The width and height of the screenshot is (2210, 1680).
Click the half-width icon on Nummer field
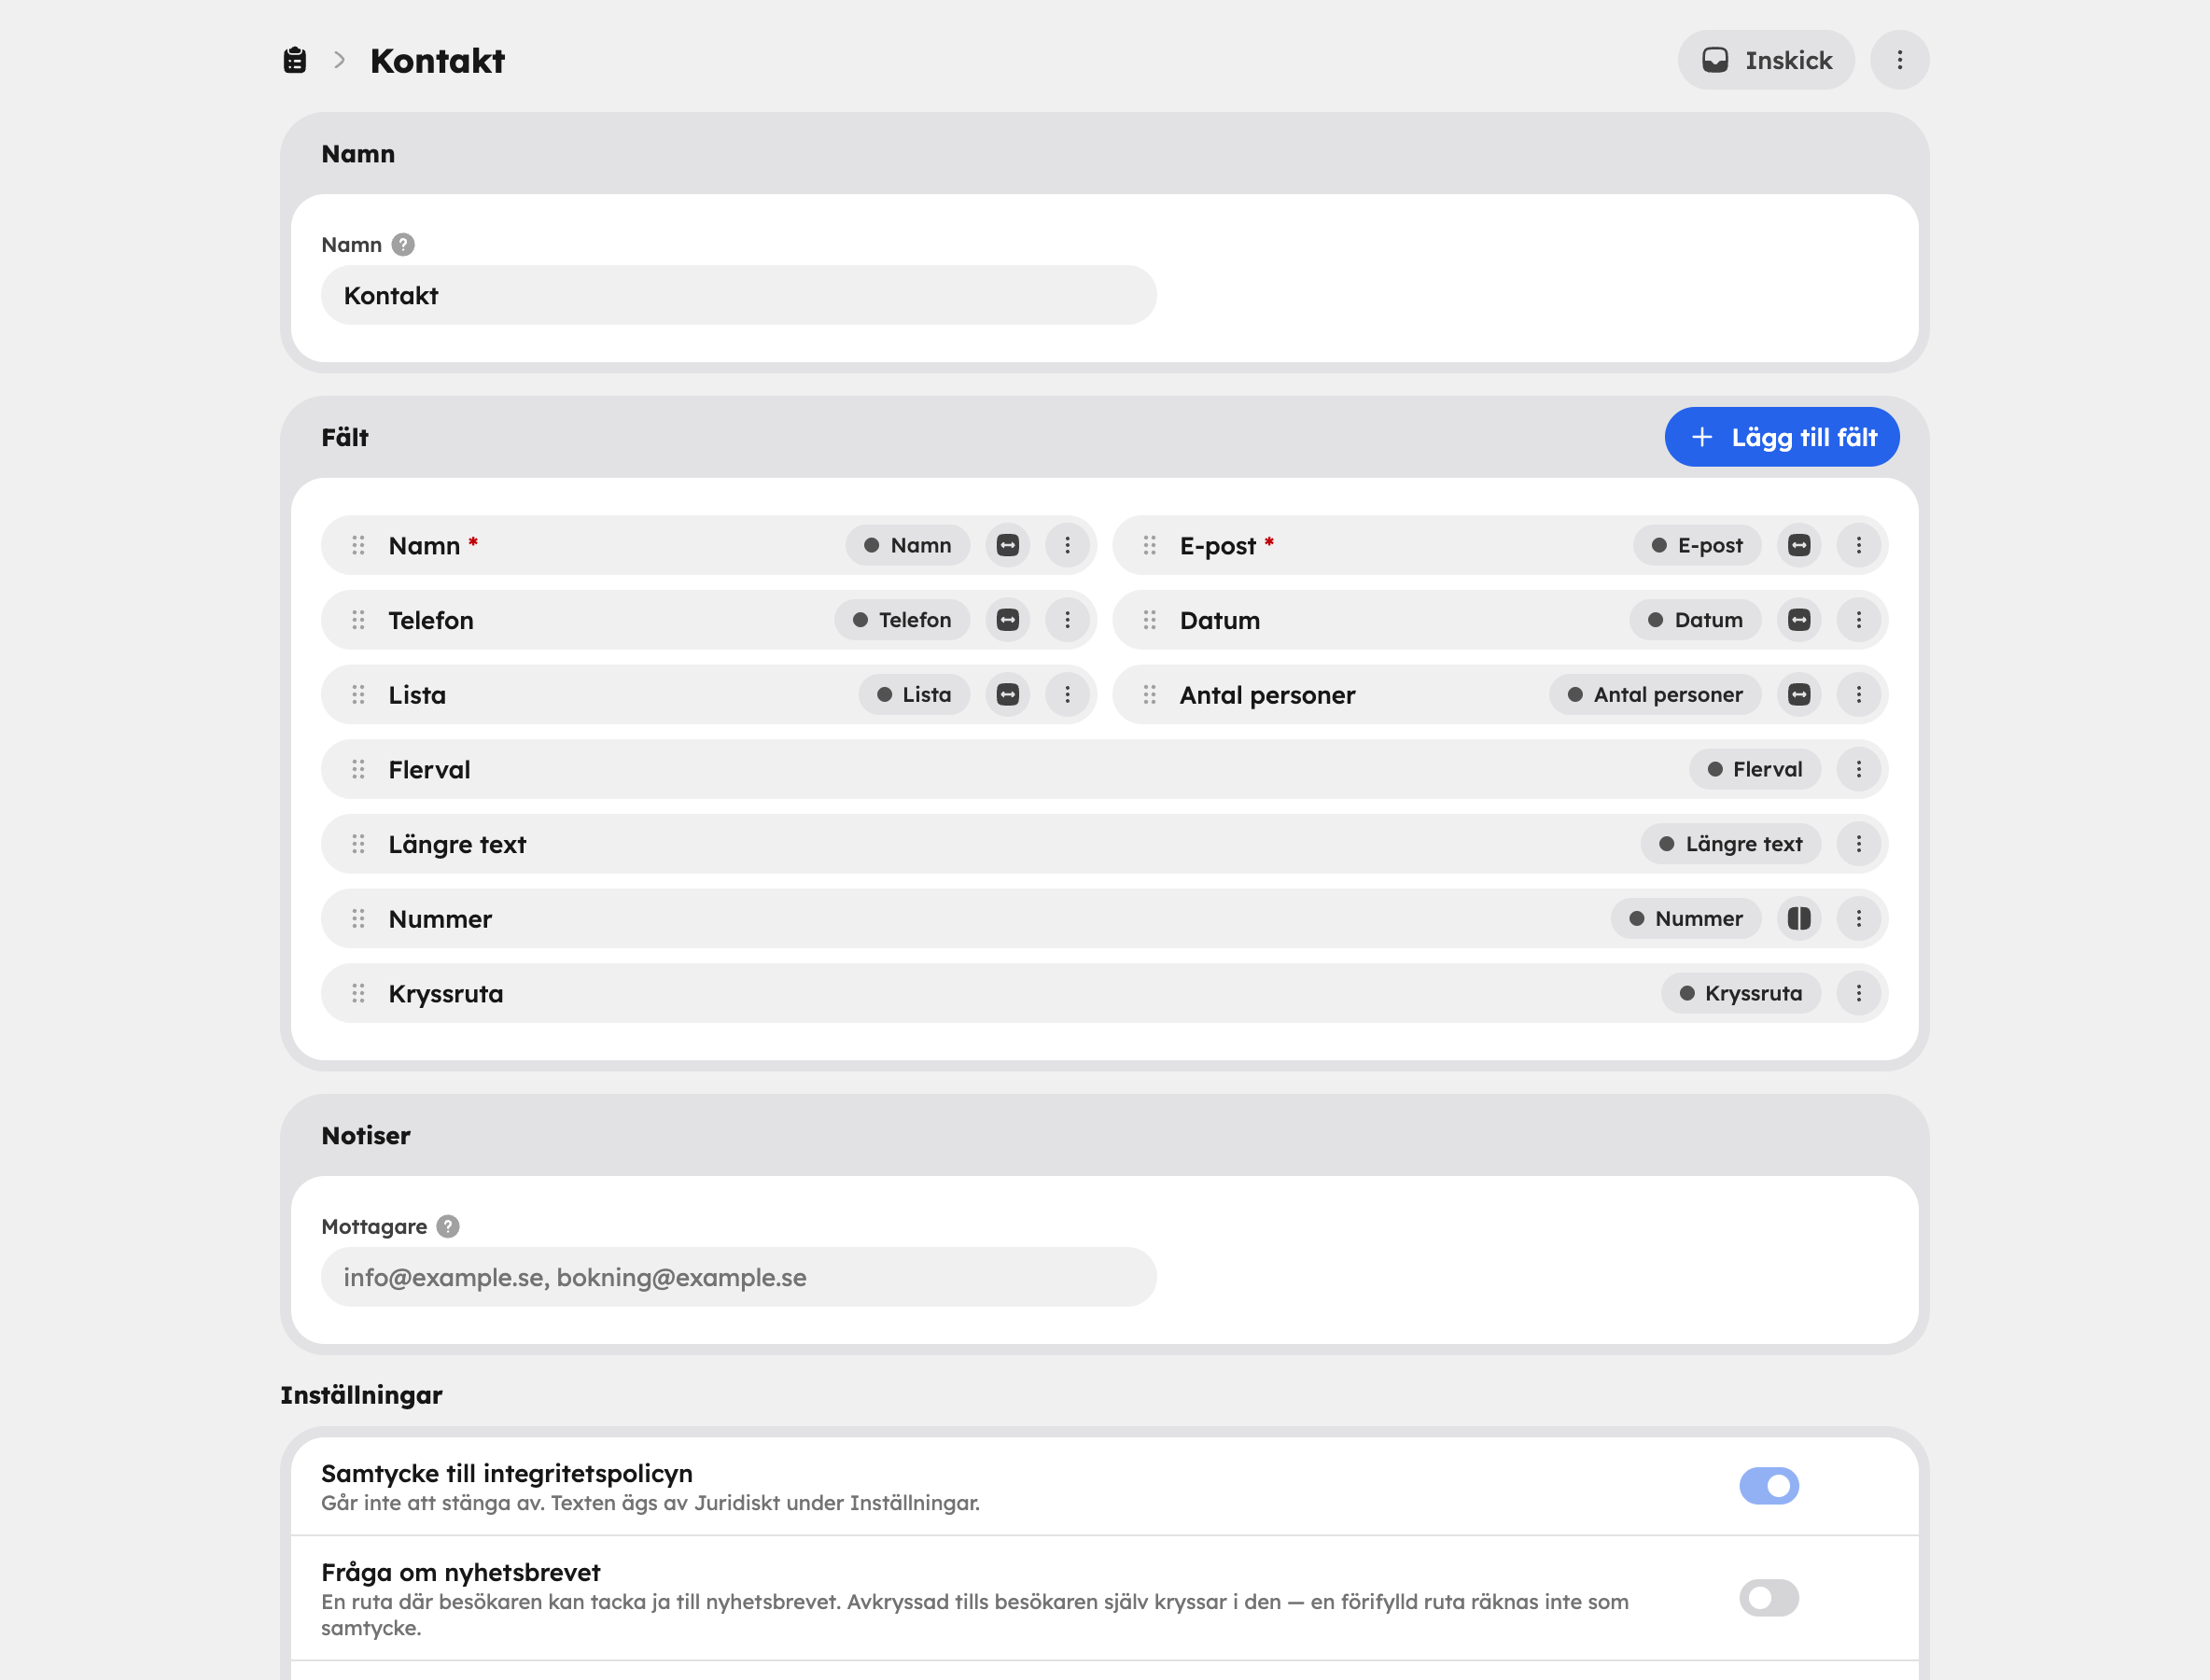click(x=1798, y=918)
